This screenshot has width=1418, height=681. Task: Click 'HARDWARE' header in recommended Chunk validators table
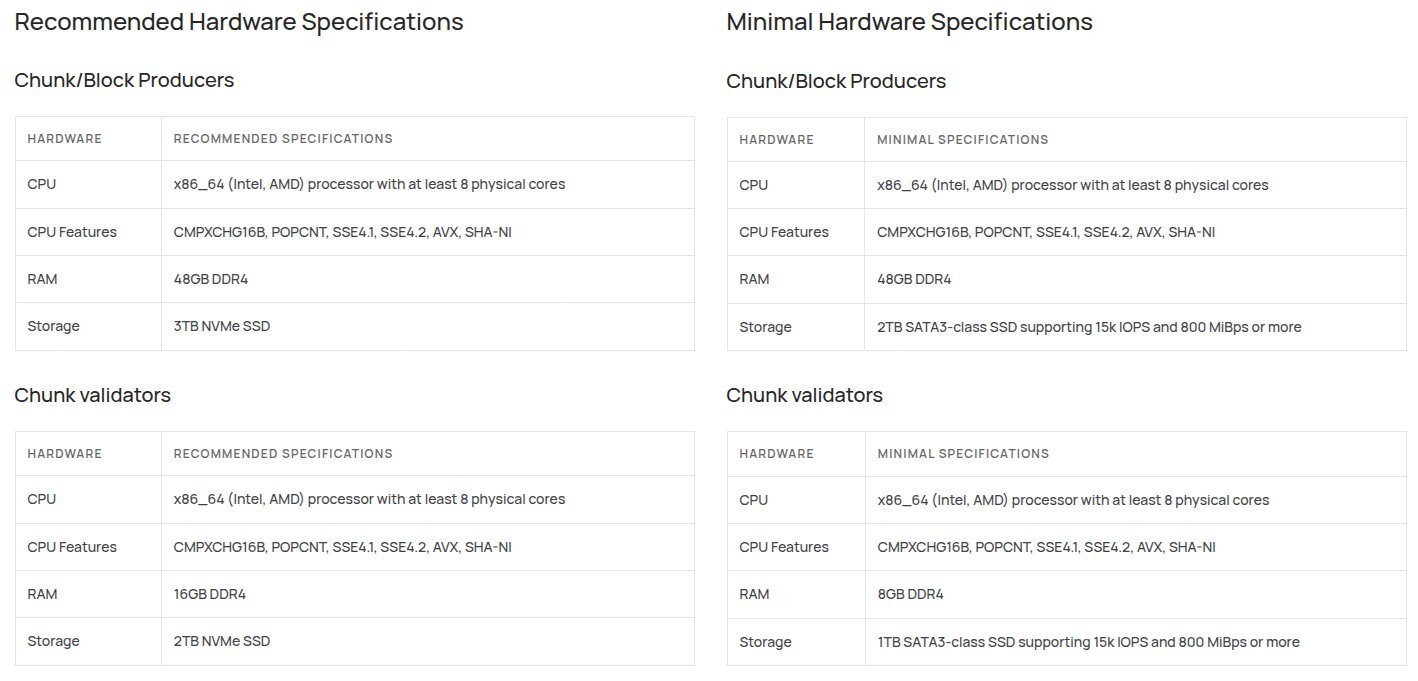tap(65, 454)
